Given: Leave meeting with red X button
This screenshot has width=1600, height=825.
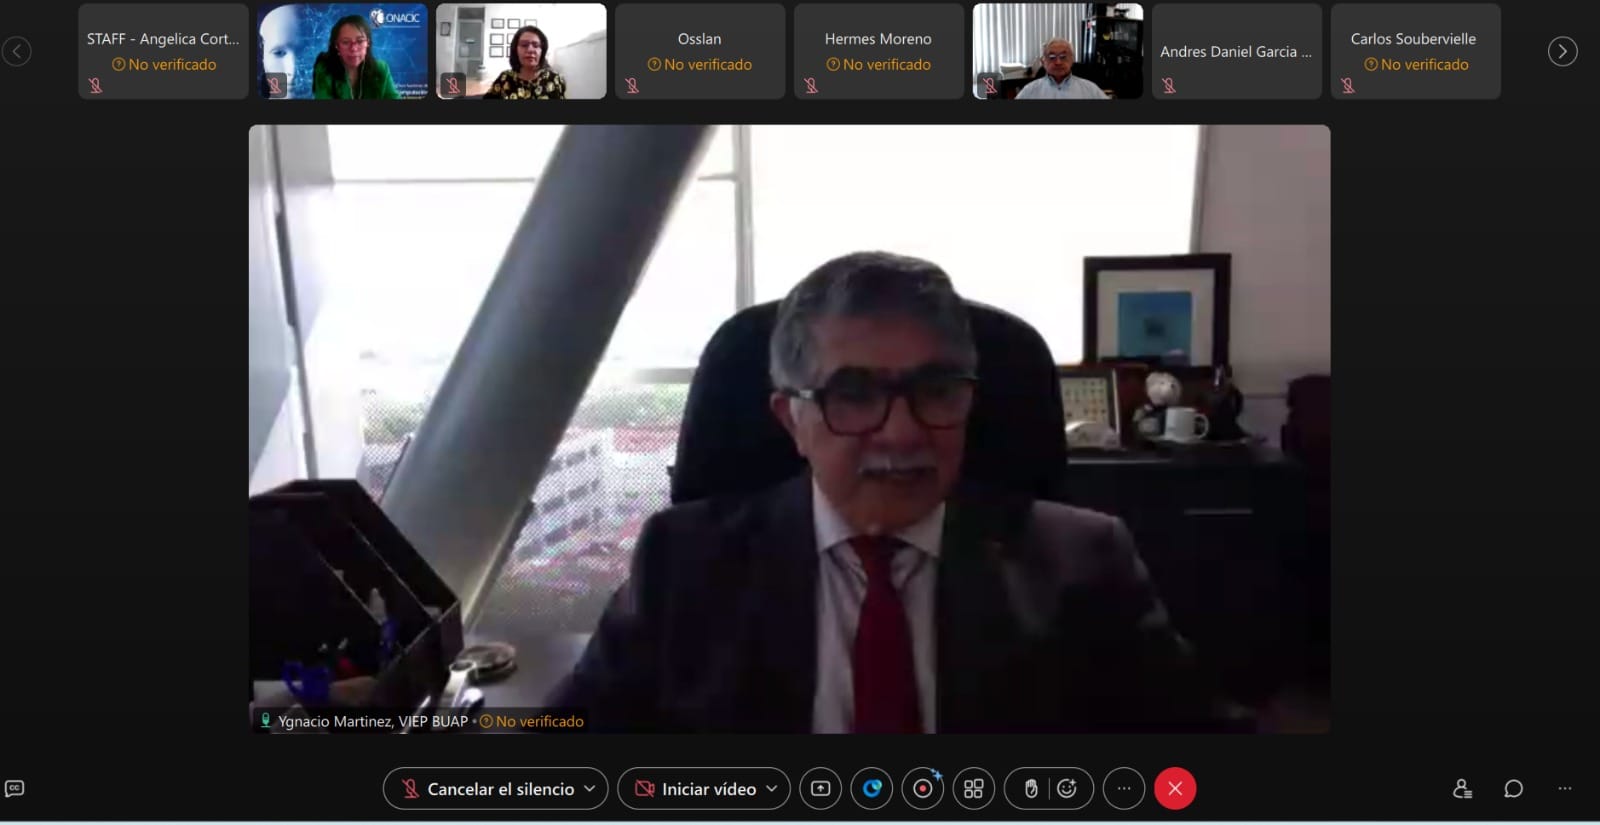Looking at the screenshot, I should [x=1175, y=789].
